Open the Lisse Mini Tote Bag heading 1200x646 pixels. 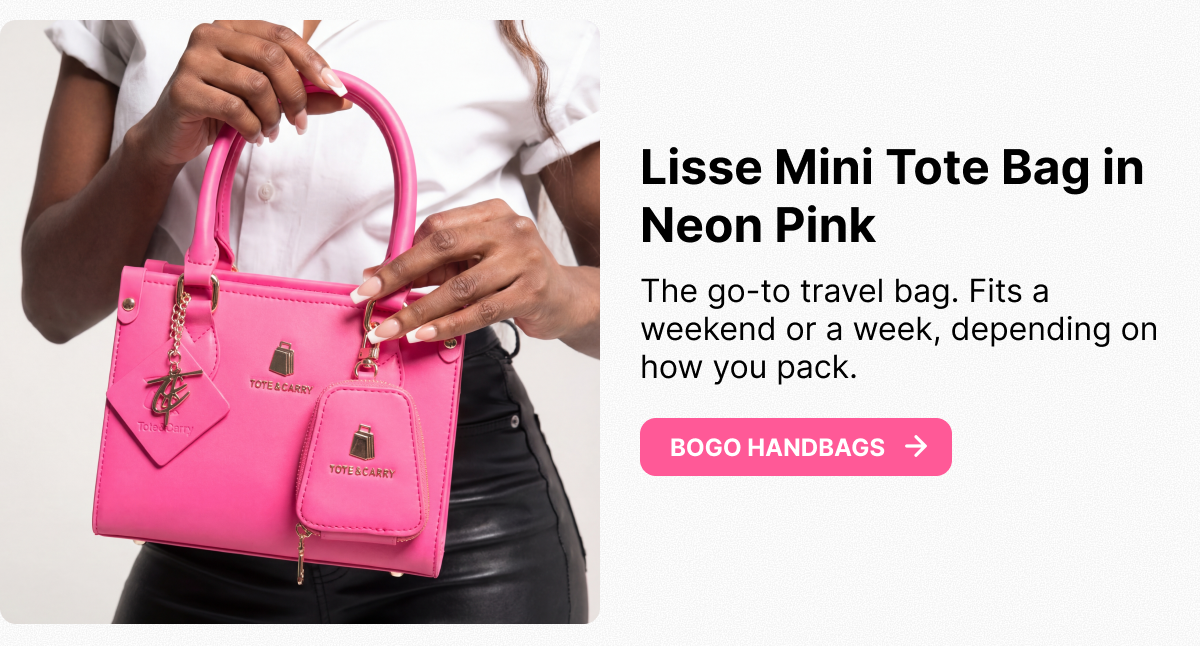892,197
